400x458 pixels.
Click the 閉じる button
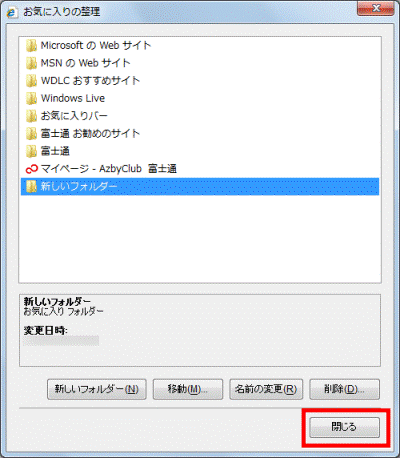[x=344, y=427]
